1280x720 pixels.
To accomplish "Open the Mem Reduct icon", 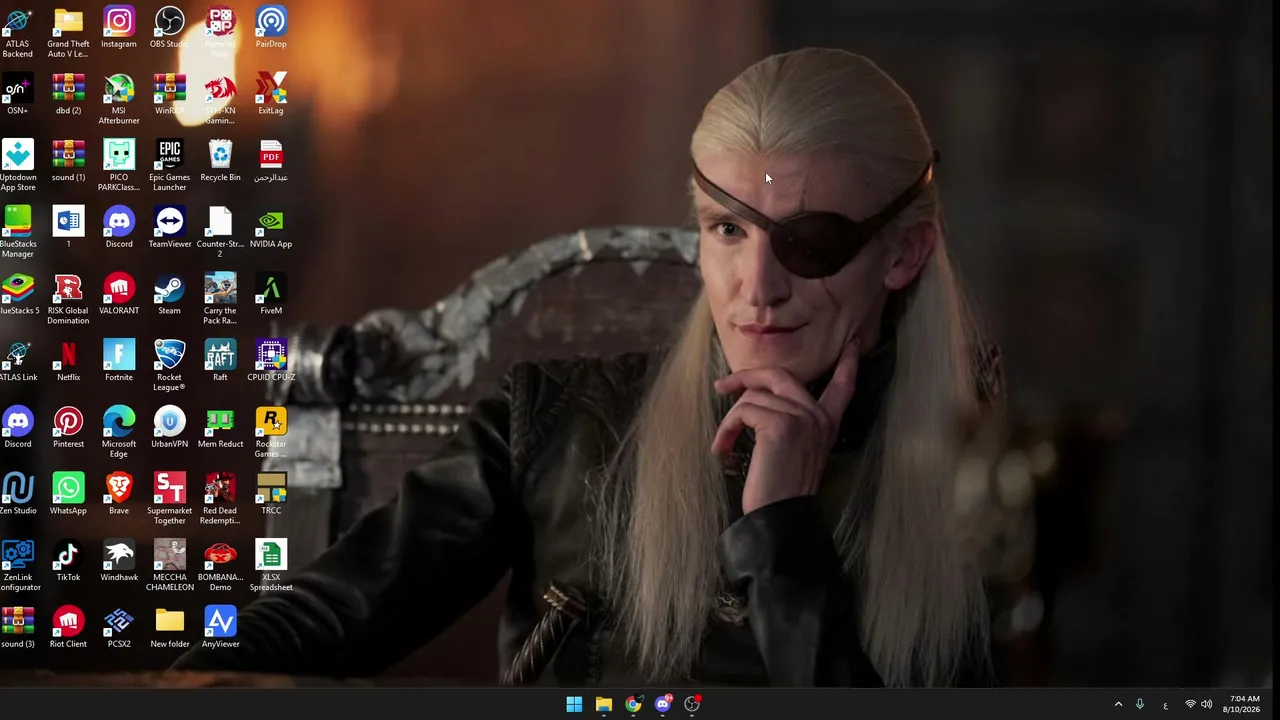I will tap(220, 428).
